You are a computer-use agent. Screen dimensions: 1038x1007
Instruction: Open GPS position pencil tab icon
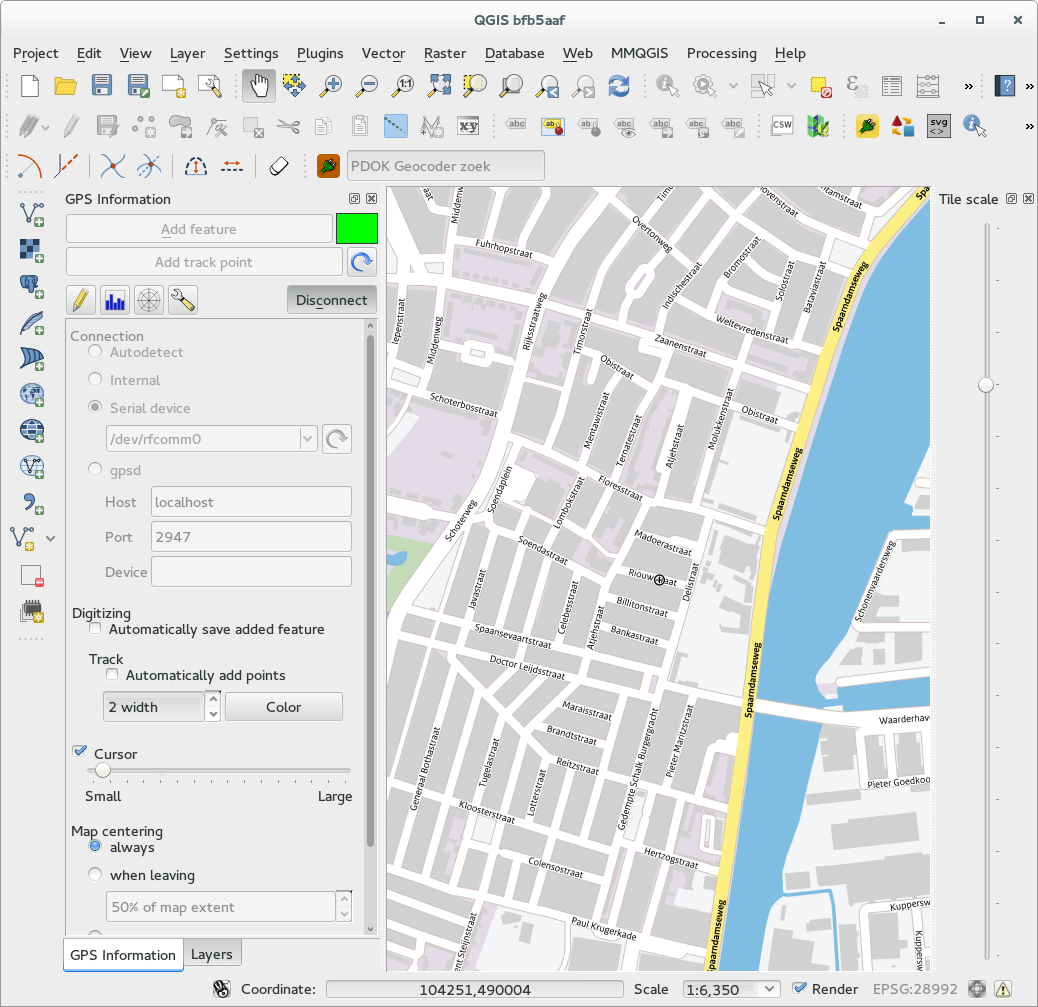[80, 301]
